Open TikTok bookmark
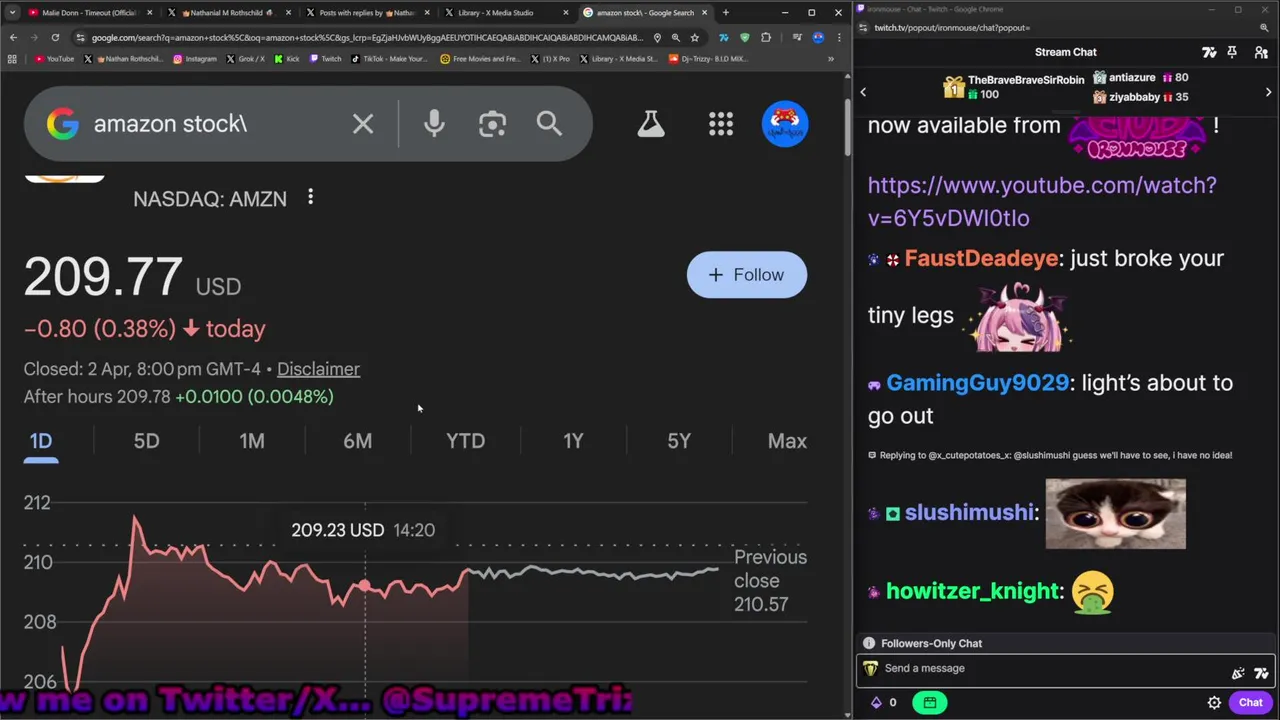 [389, 59]
